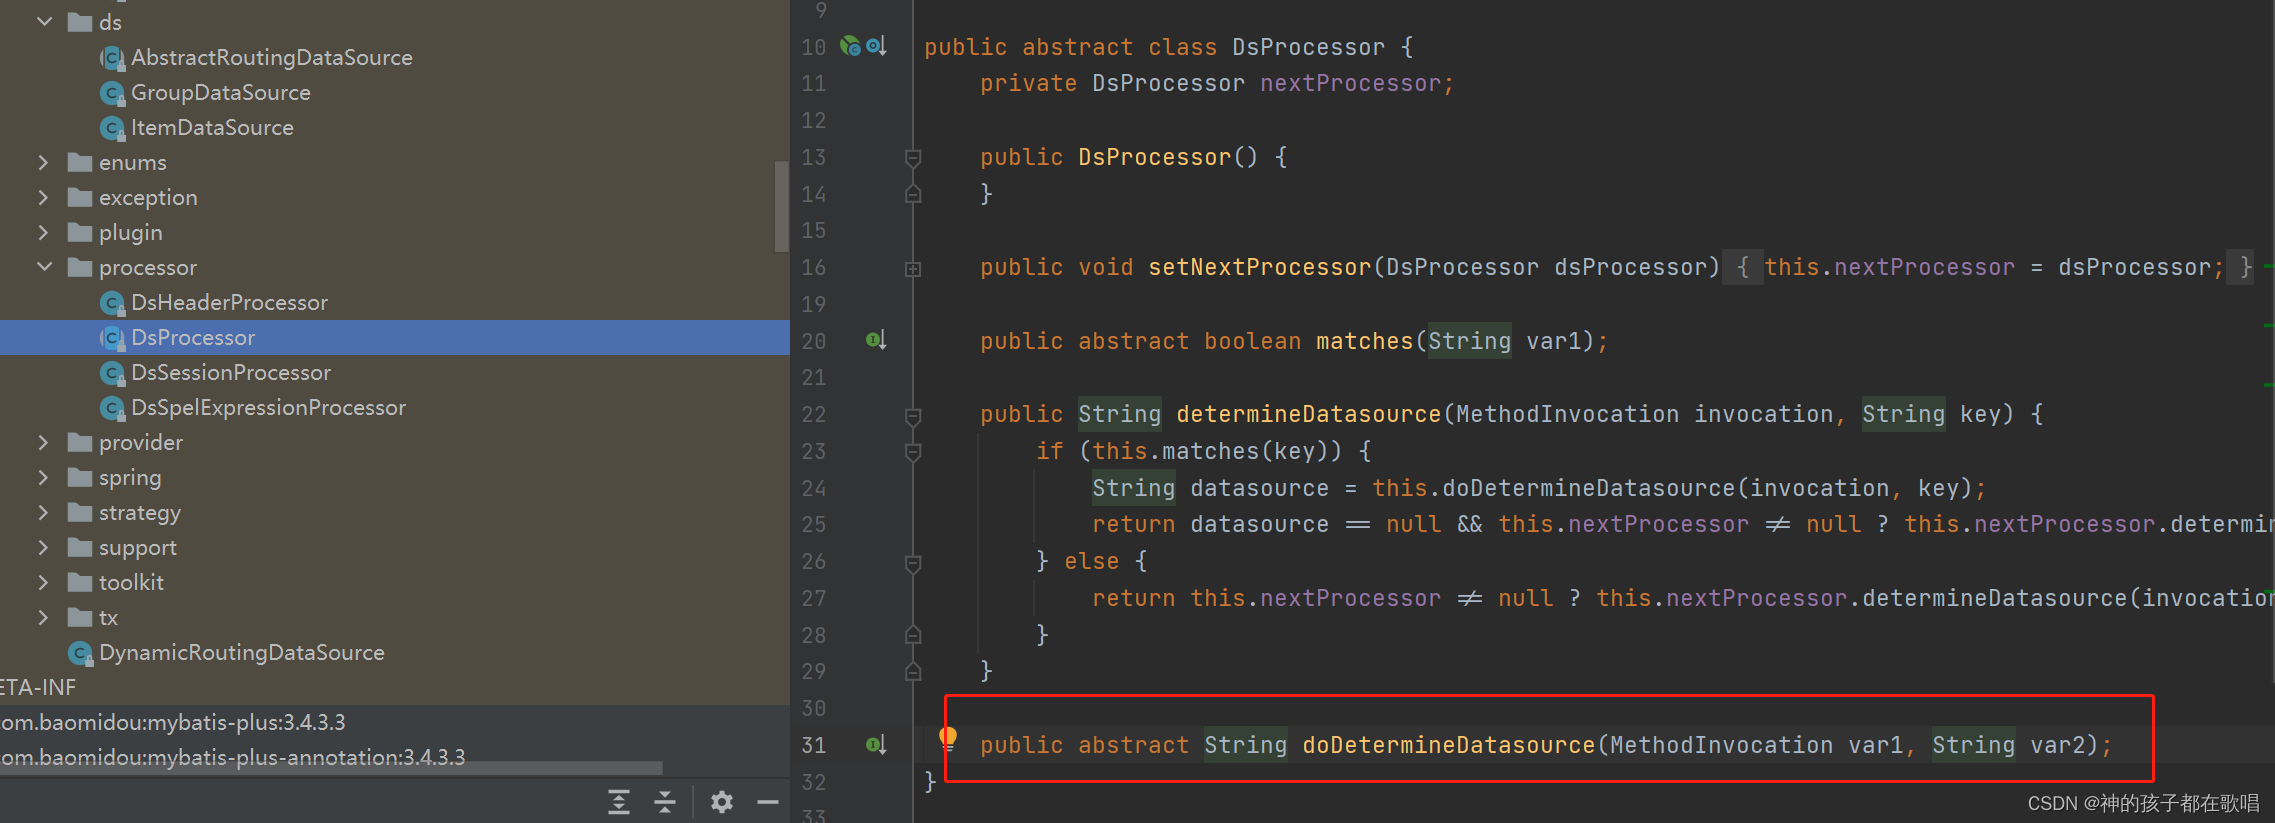Open project panel settings gear
Screen dimensions: 2275x823
pos(722,801)
